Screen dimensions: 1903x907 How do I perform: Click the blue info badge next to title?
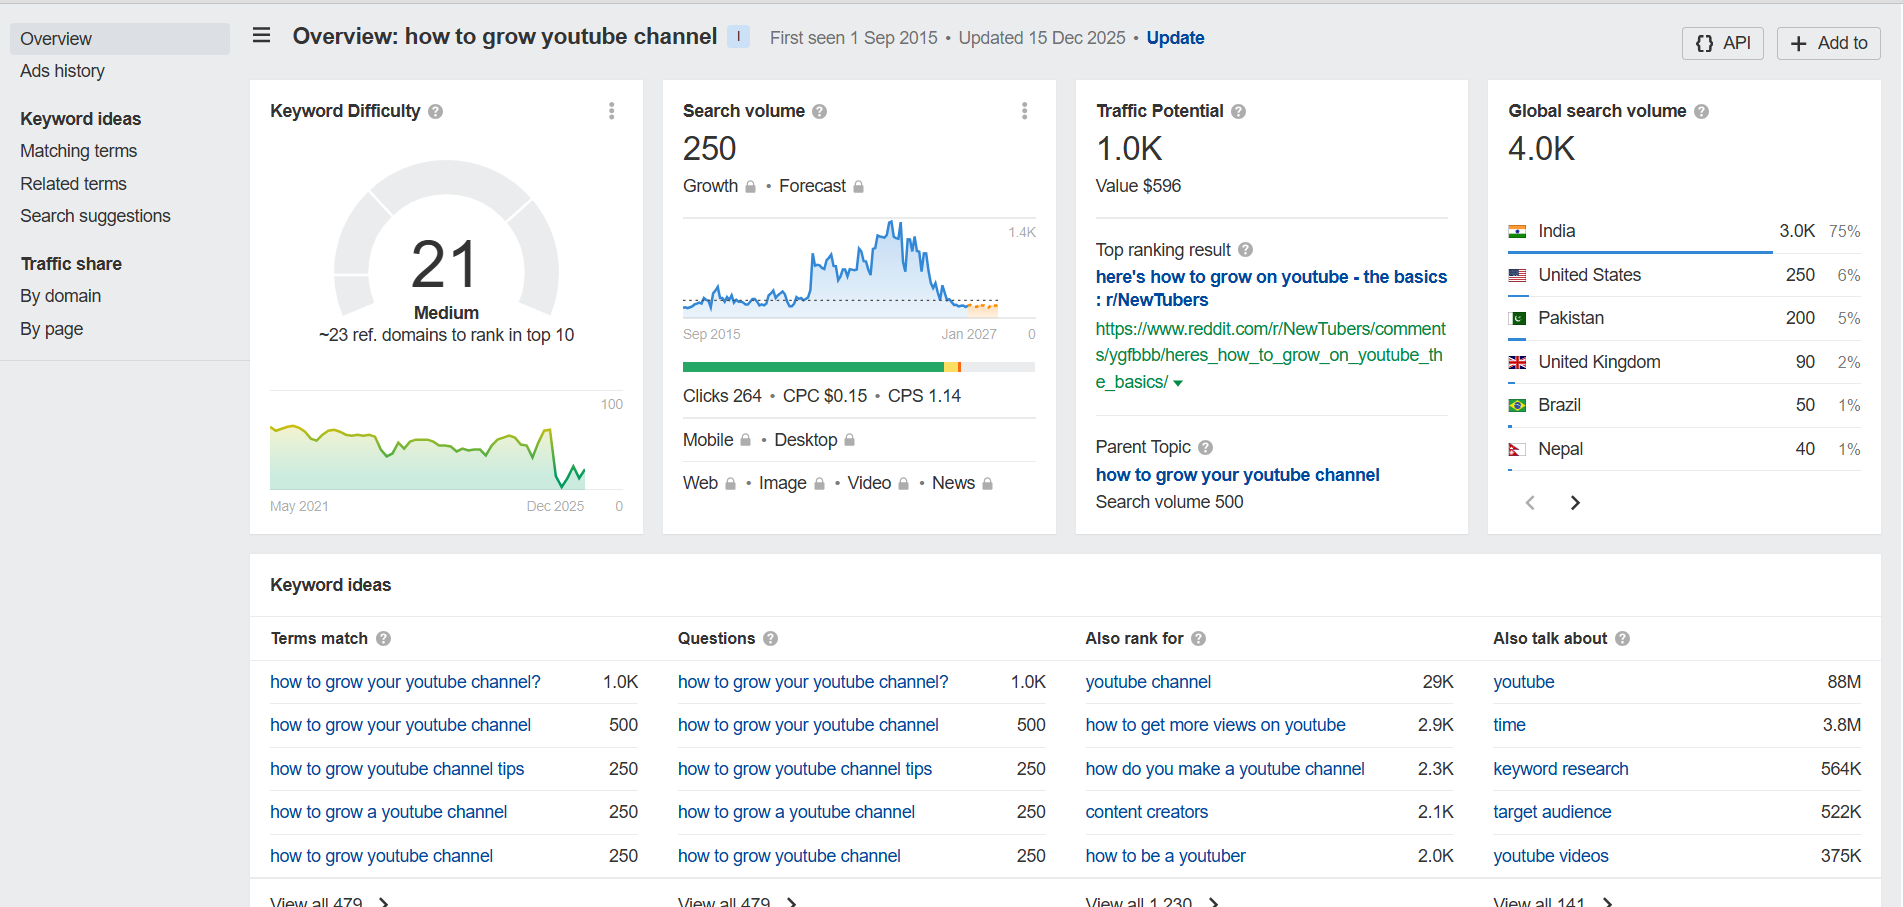tap(738, 37)
